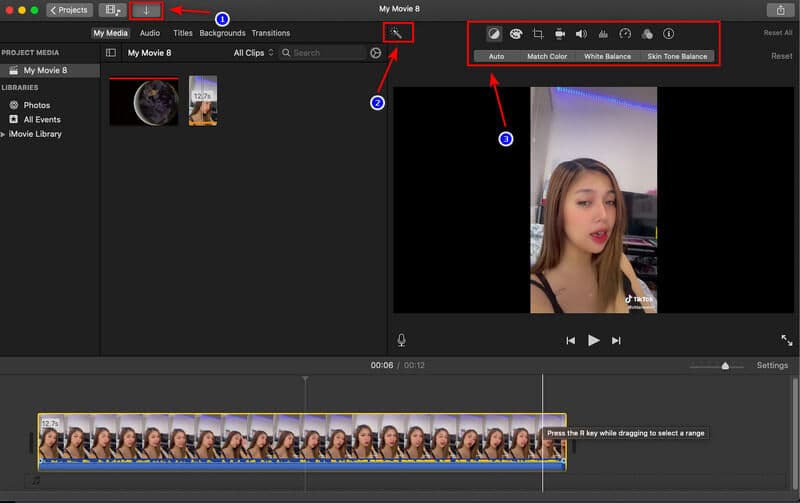Click the timeline zoom slider
The image size is (800, 503).
725,366
